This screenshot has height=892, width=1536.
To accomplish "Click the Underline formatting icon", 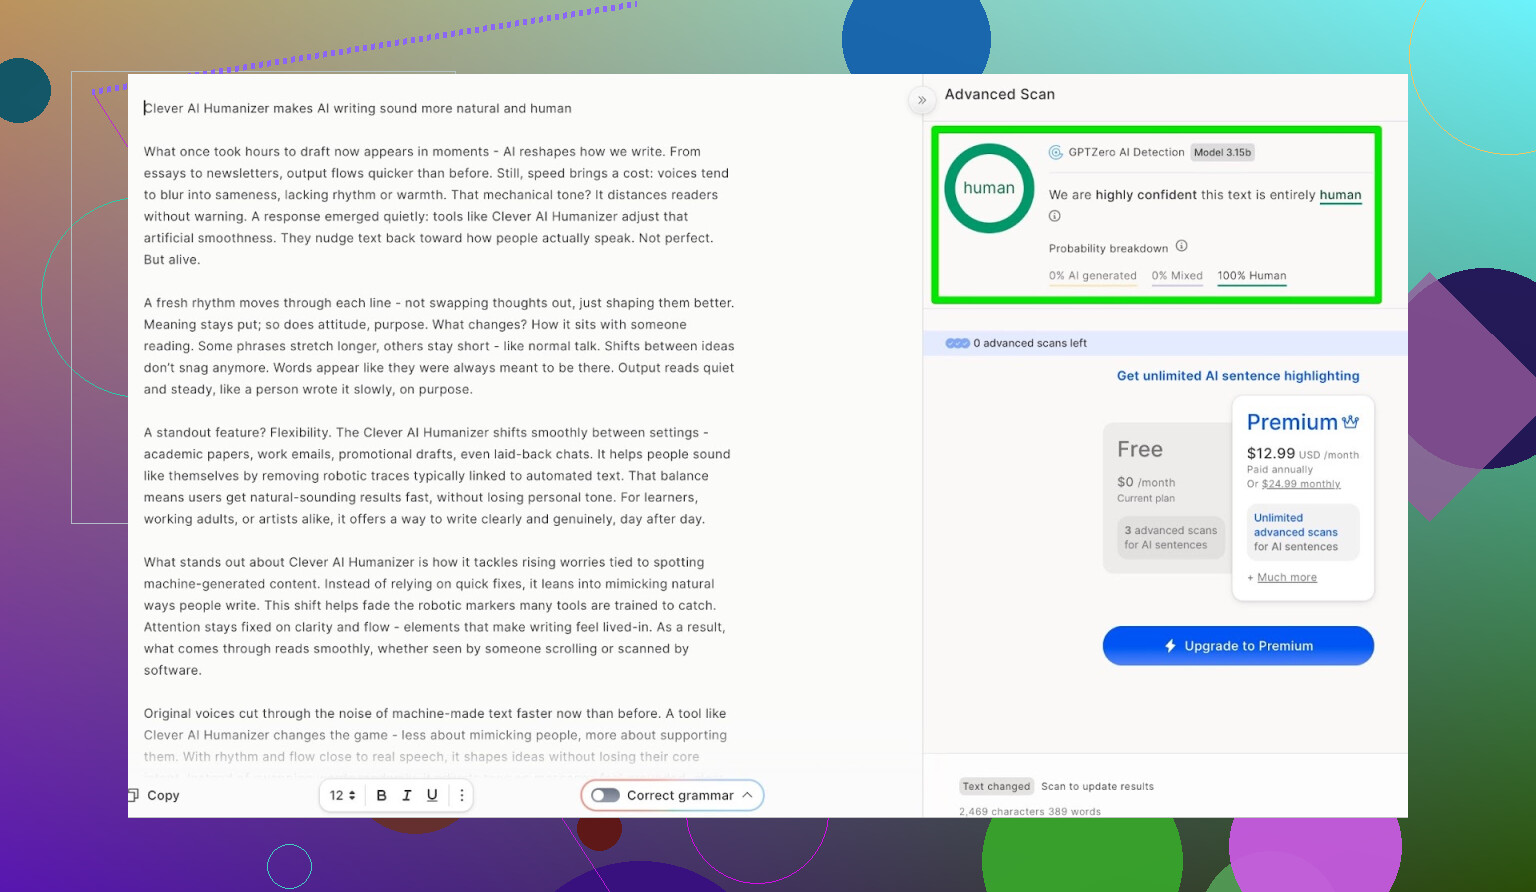I will coord(432,795).
